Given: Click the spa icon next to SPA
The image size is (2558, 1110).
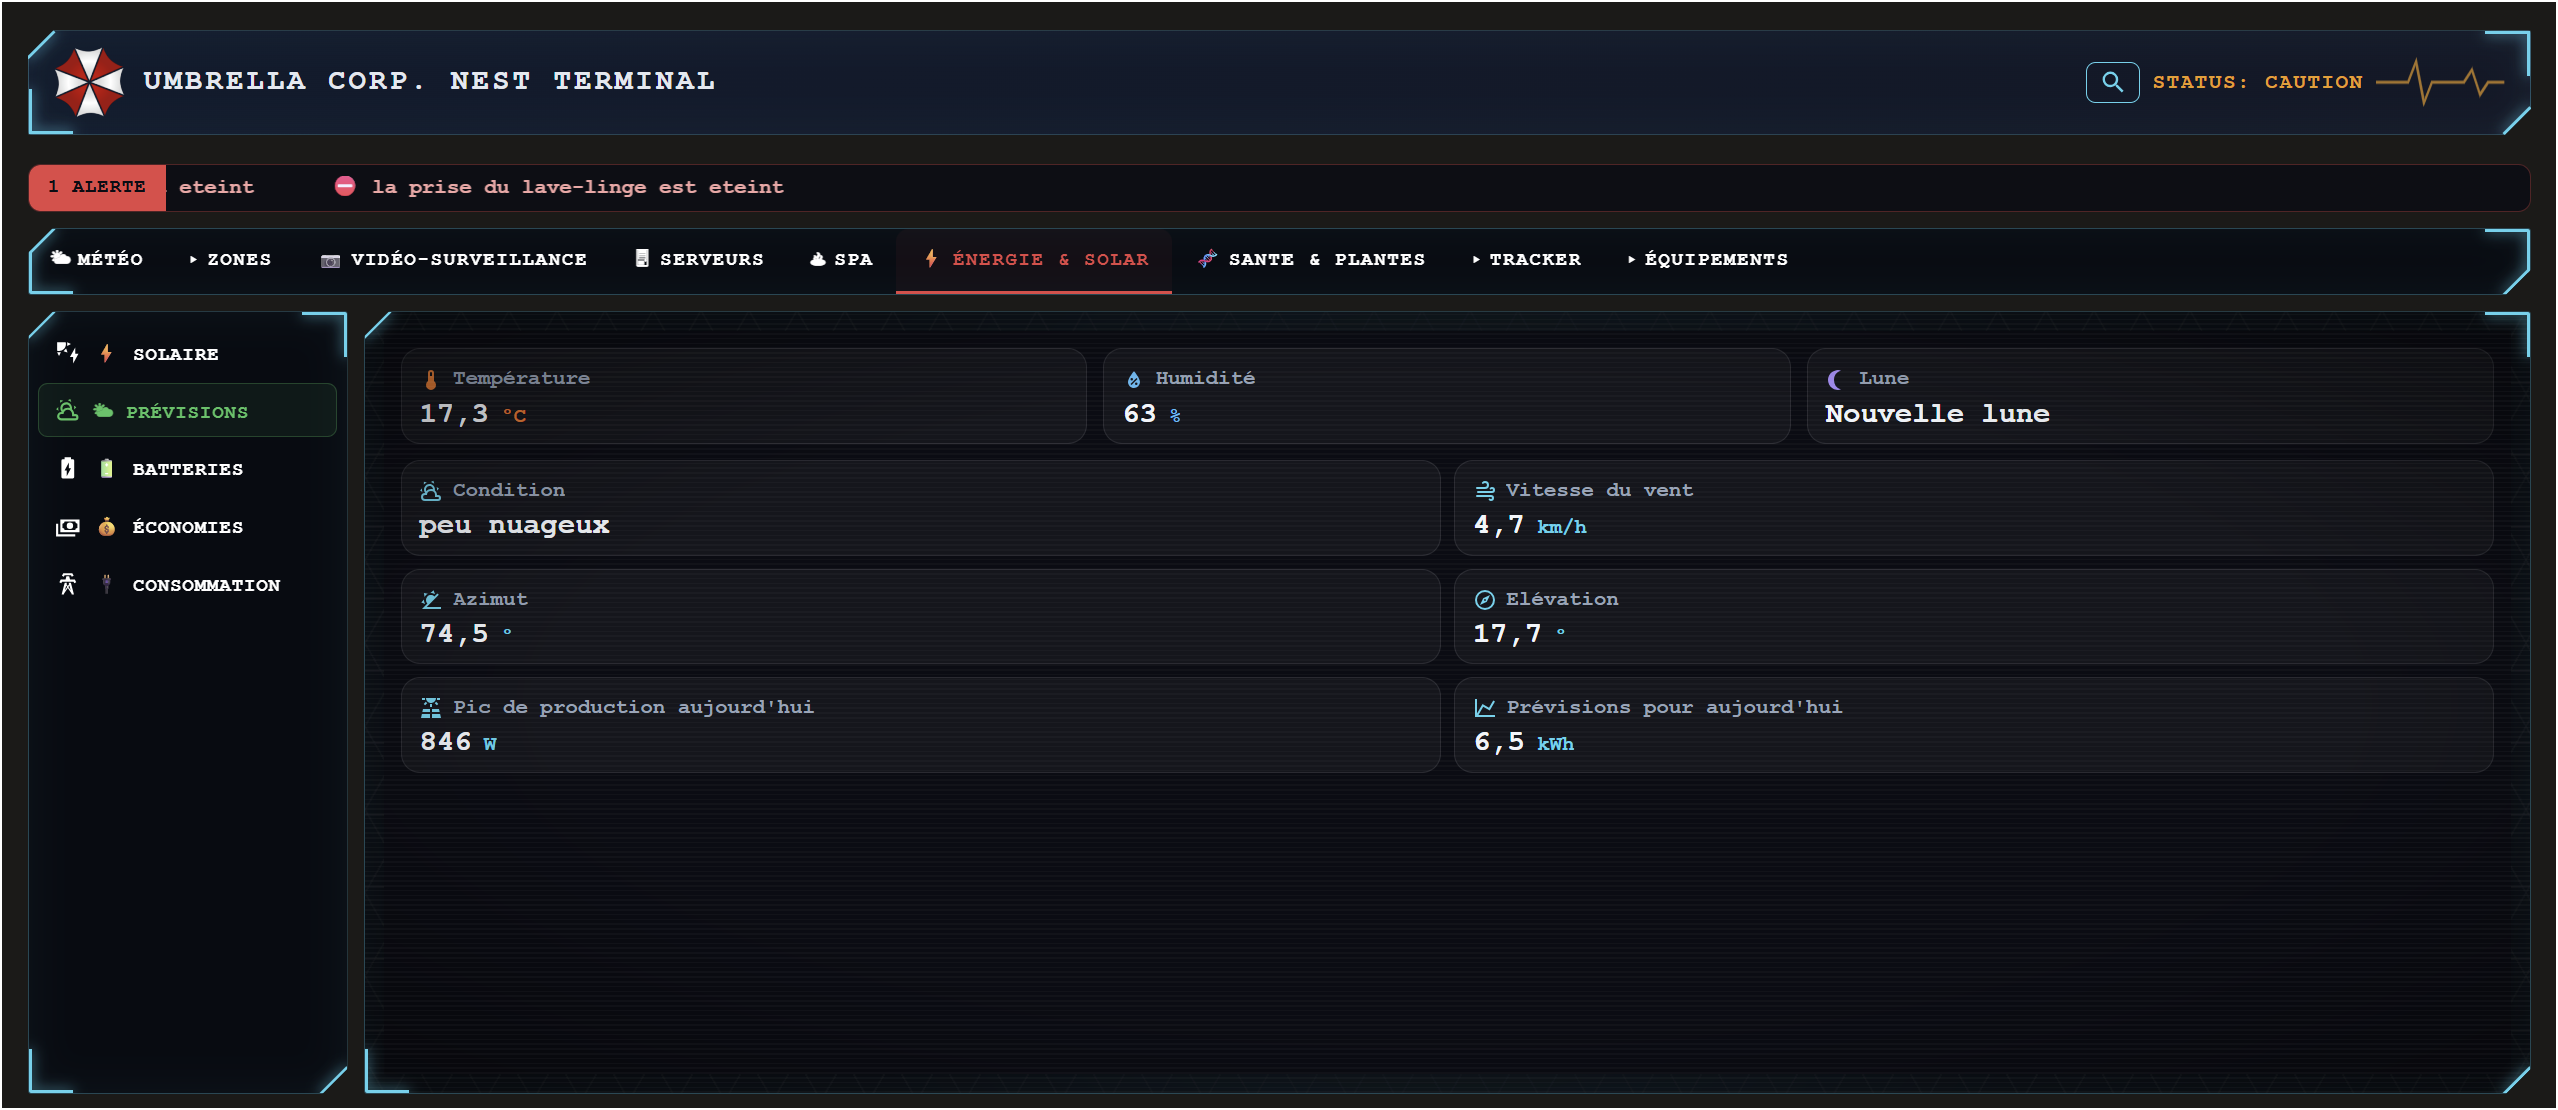Looking at the screenshot, I should 818,259.
